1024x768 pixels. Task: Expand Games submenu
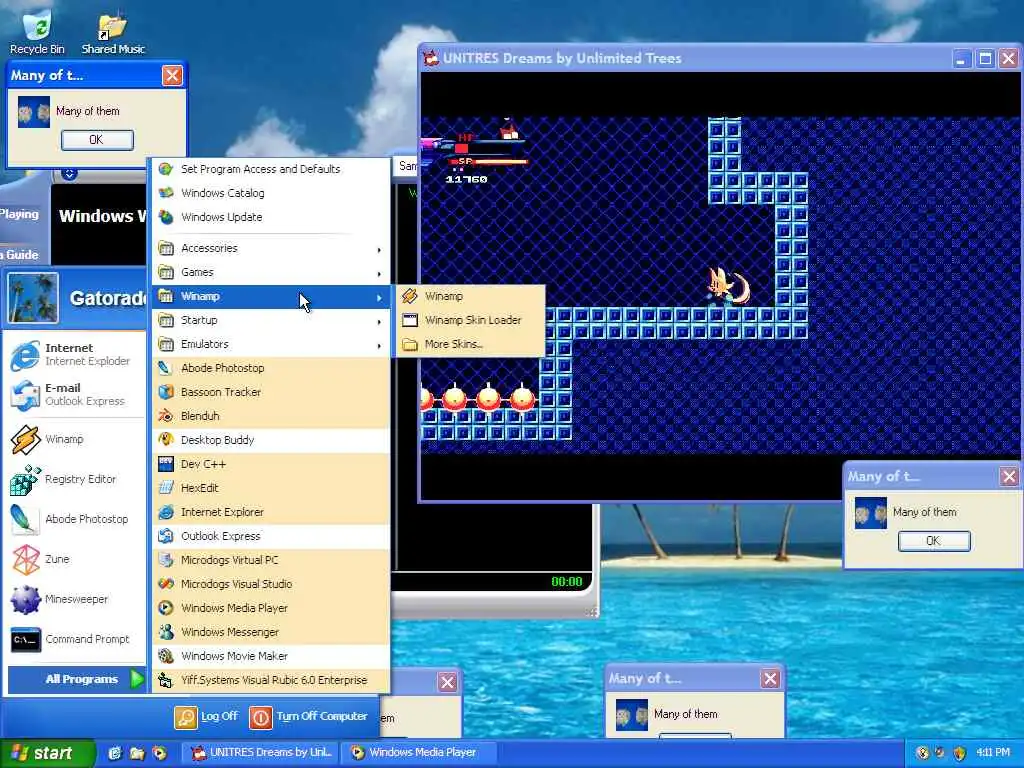point(271,272)
